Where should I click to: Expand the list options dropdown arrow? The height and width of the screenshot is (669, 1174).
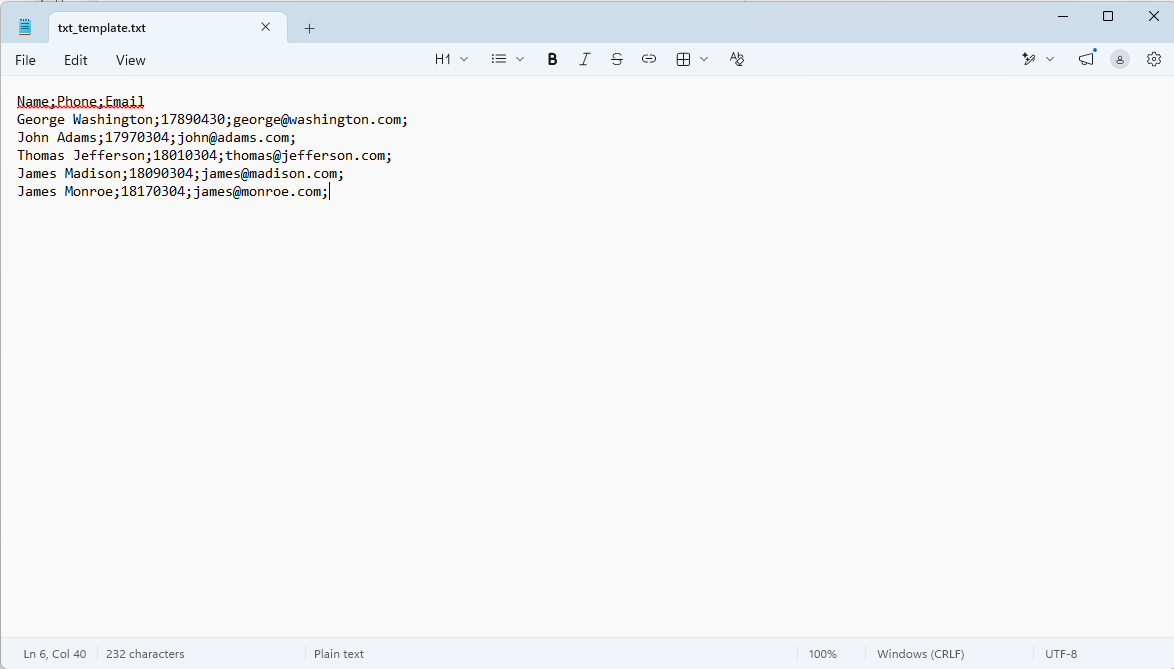[520, 59]
